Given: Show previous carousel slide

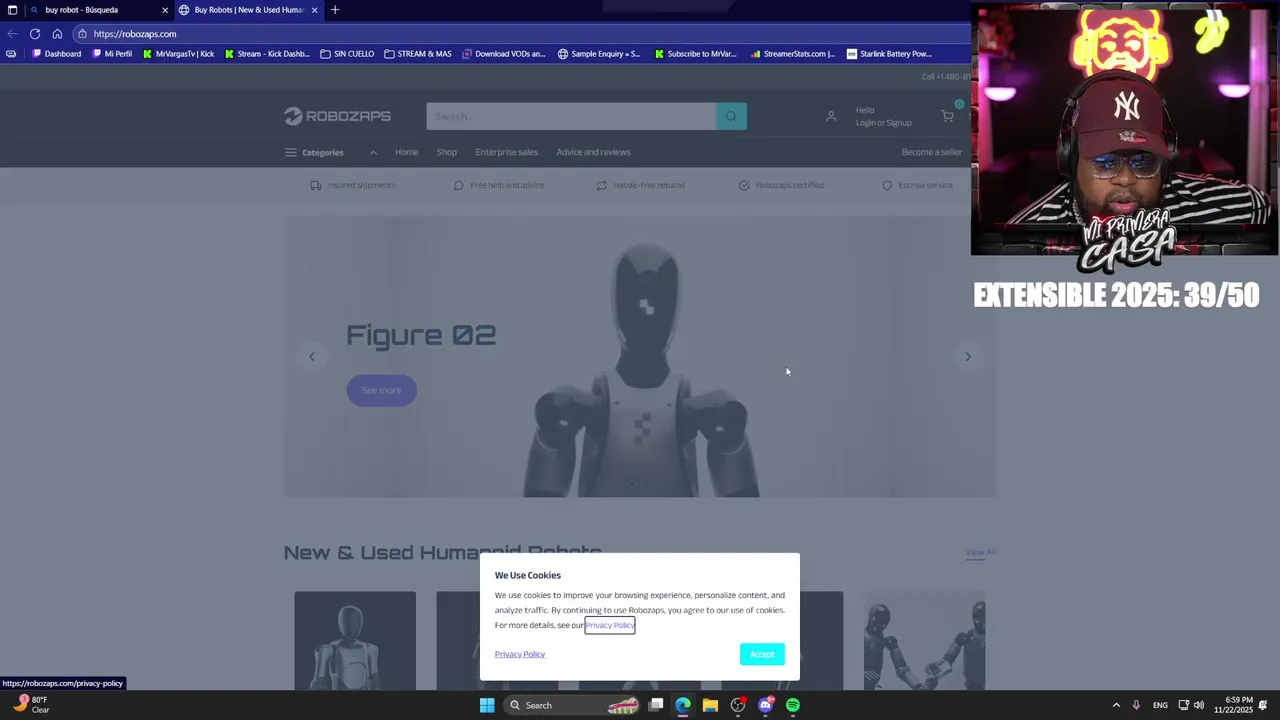Looking at the screenshot, I should click(x=312, y=357).
